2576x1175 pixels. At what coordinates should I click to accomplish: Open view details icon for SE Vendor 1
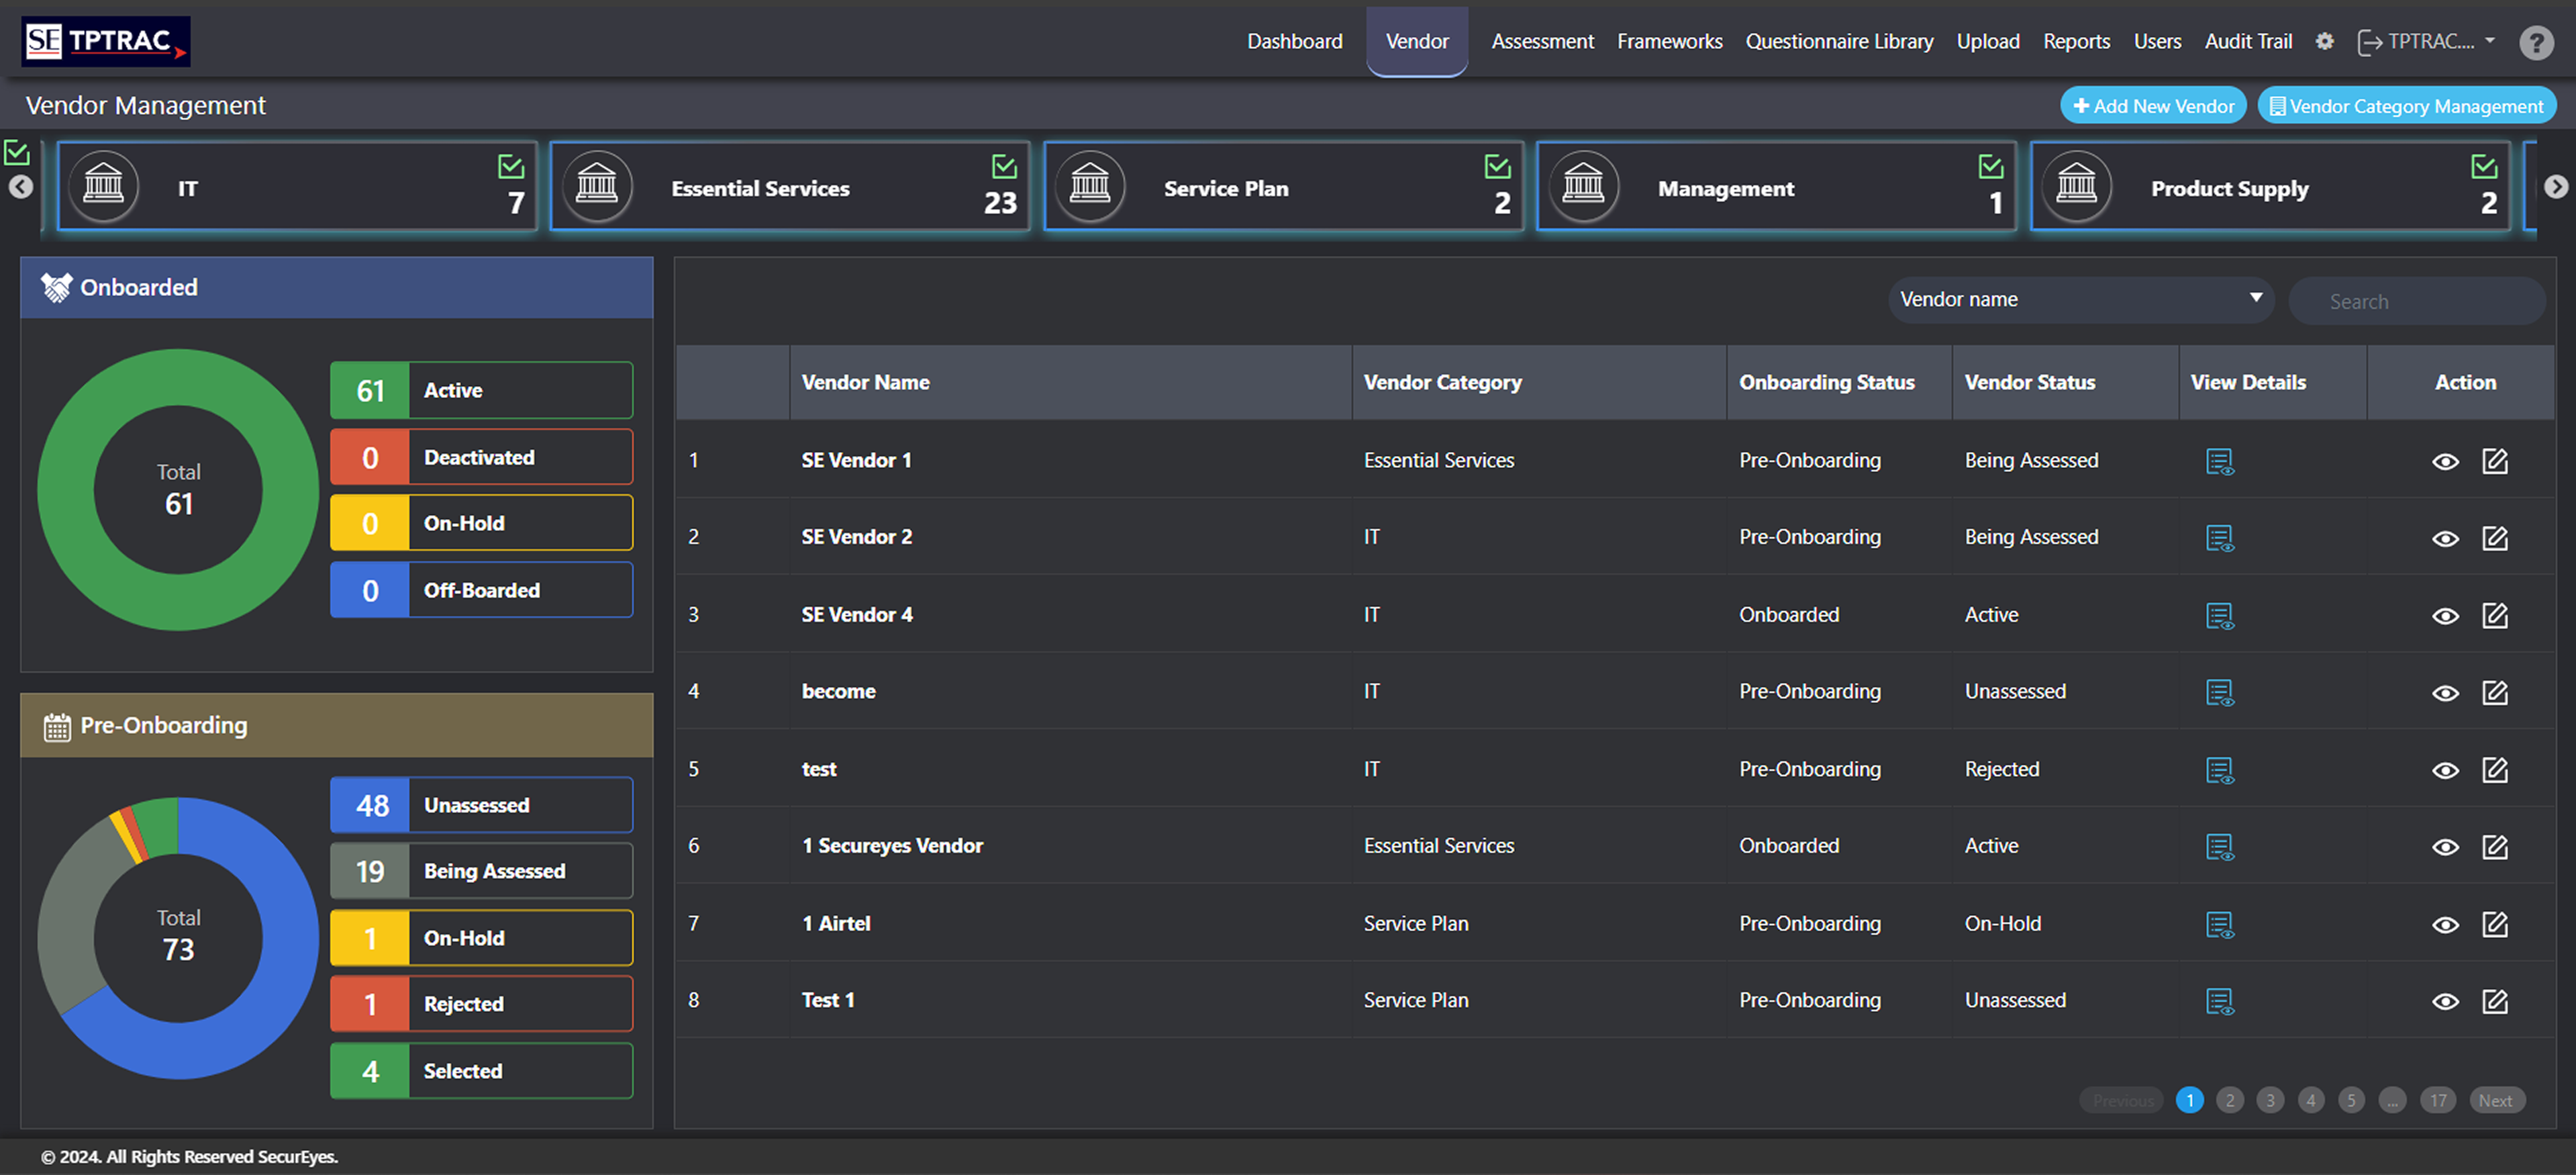(x=2219, y=461)
